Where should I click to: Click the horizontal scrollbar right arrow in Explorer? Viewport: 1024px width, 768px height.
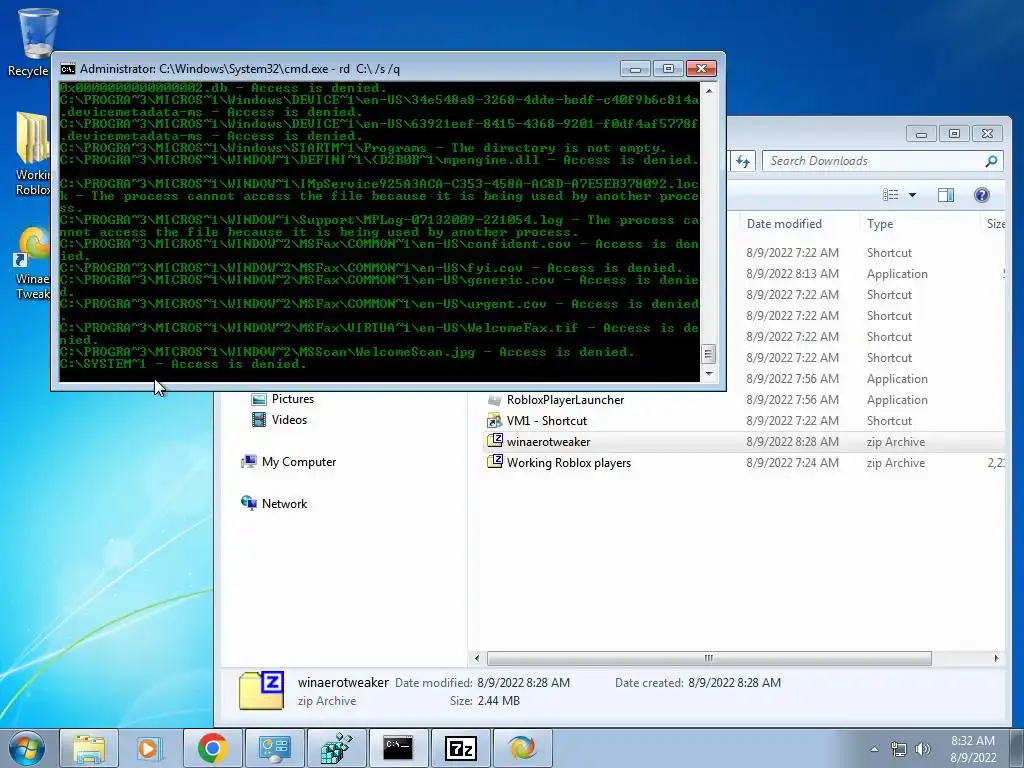tap(996, 658)
